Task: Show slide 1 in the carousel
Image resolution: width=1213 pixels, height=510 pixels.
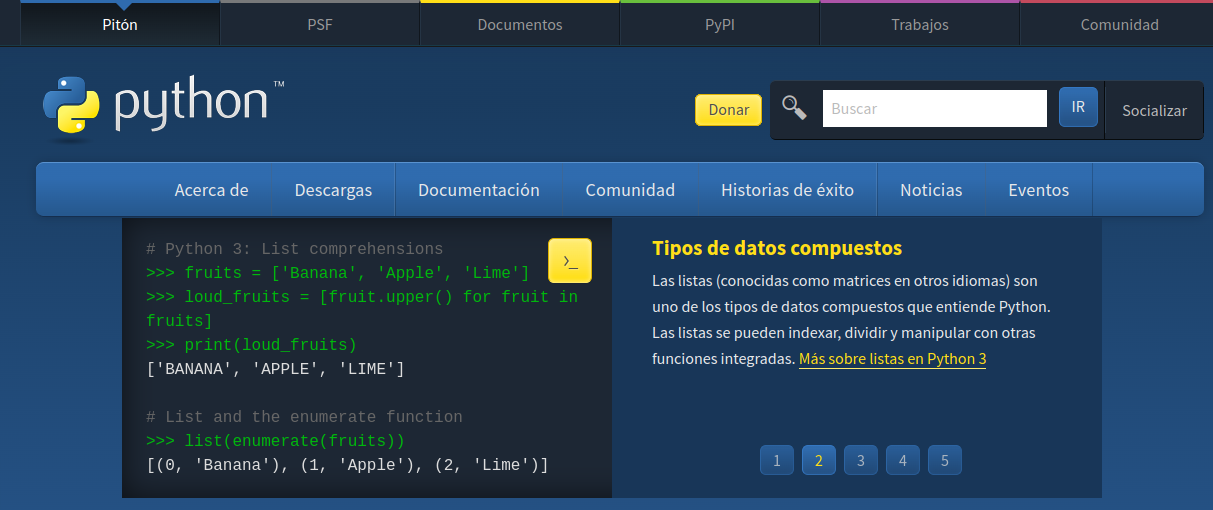Action: point(777,461)
